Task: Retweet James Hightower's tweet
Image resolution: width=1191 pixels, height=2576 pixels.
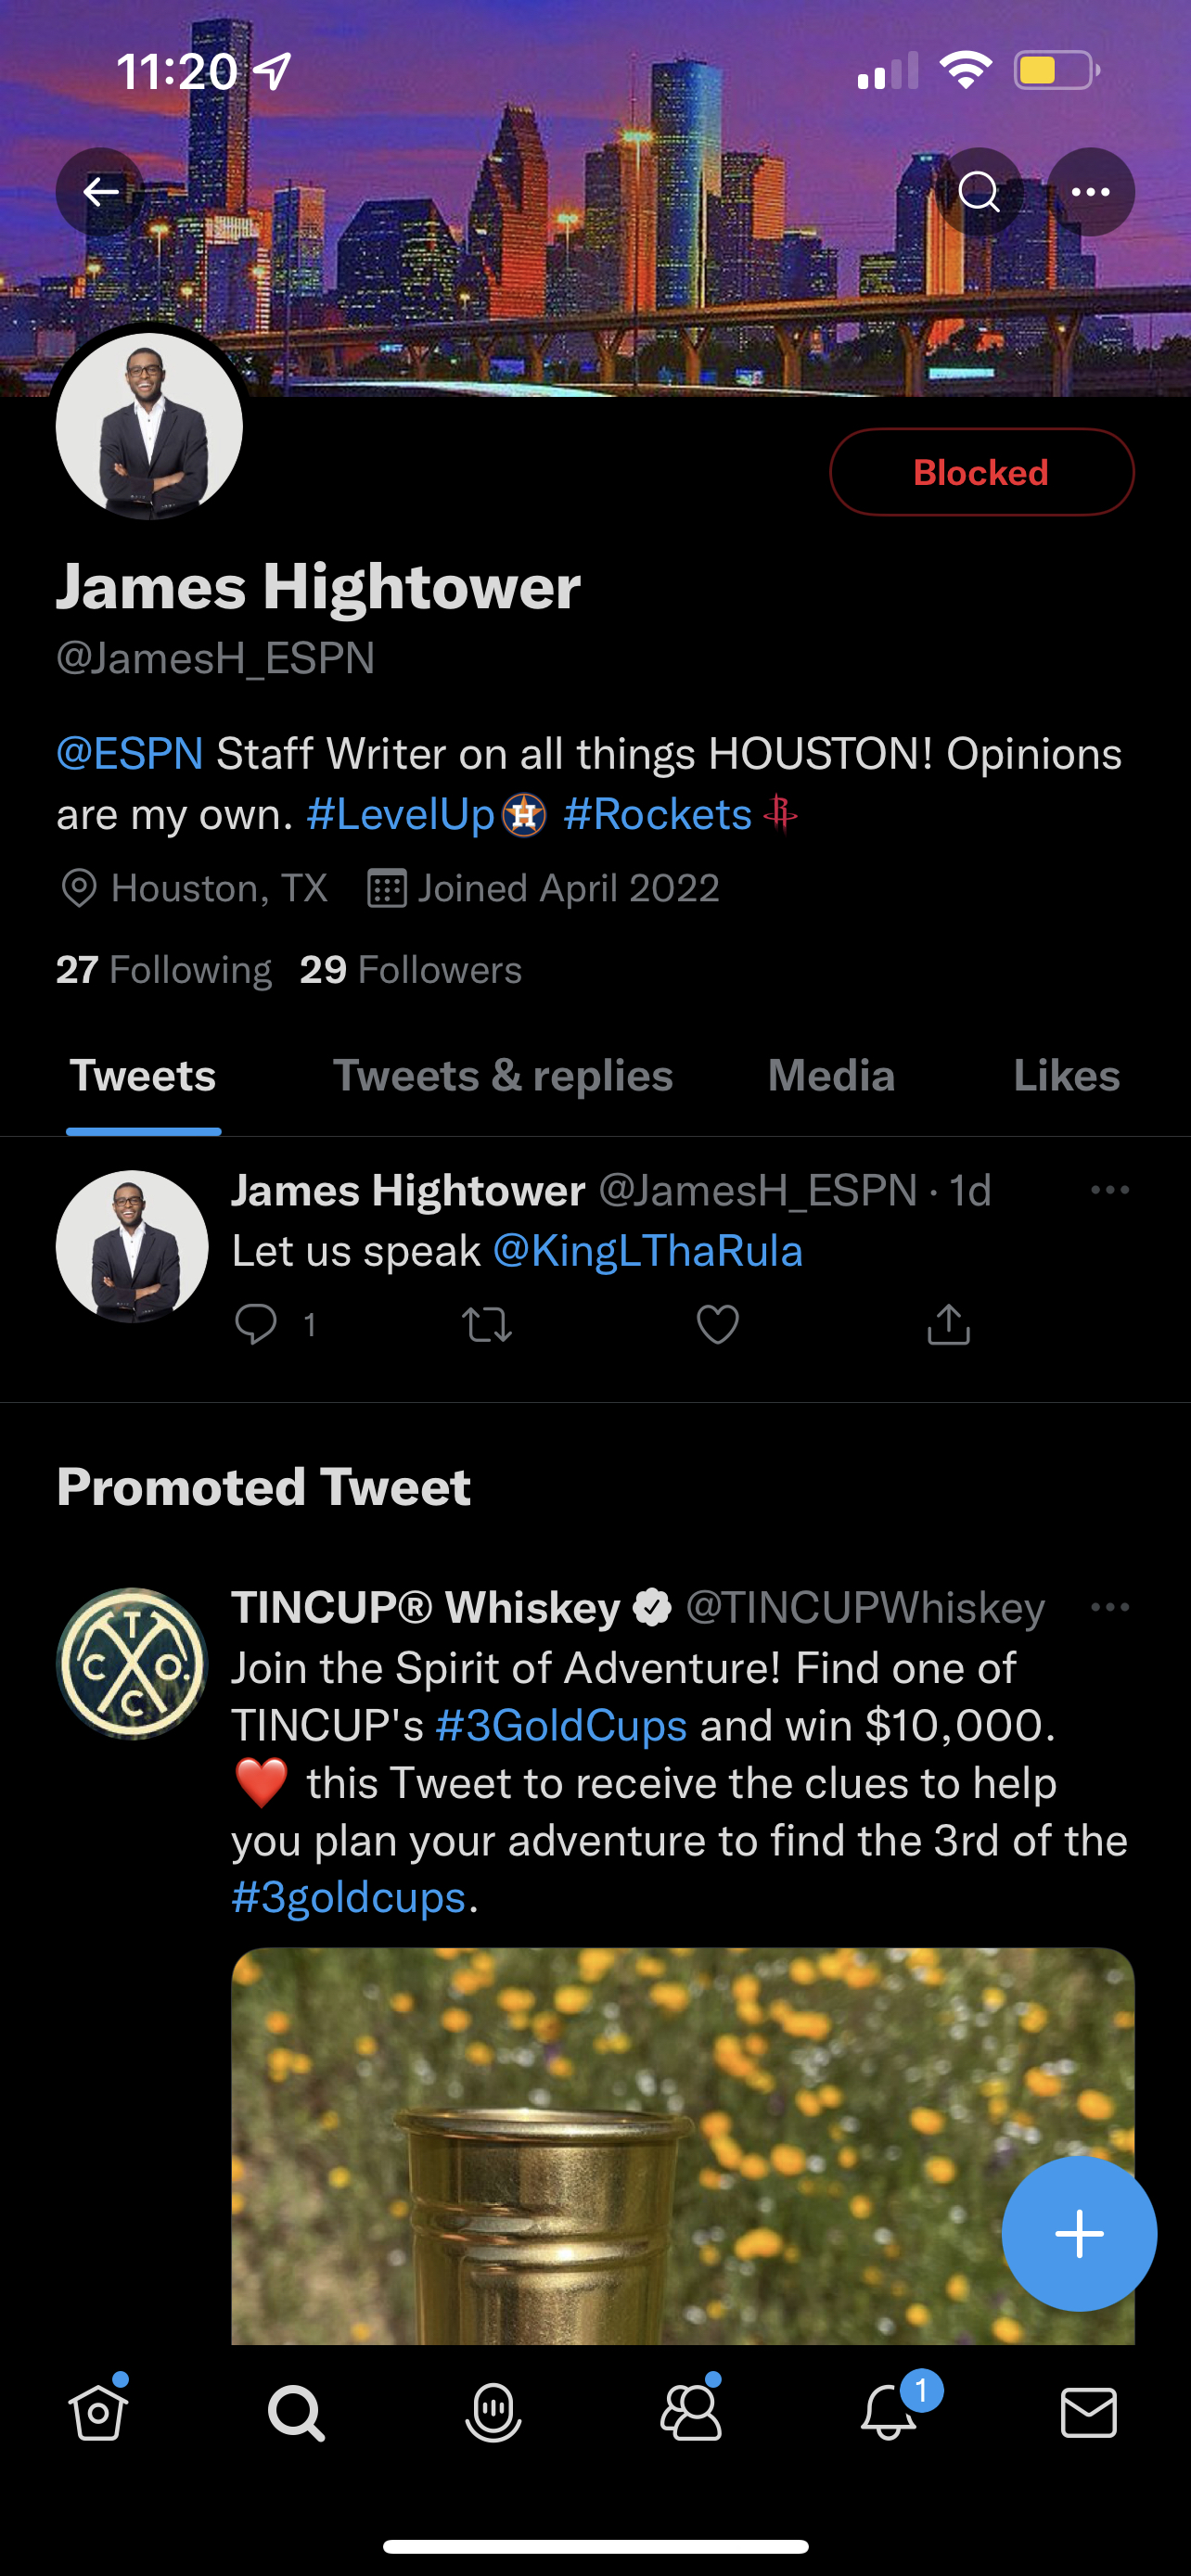Action: (487, 1324)
